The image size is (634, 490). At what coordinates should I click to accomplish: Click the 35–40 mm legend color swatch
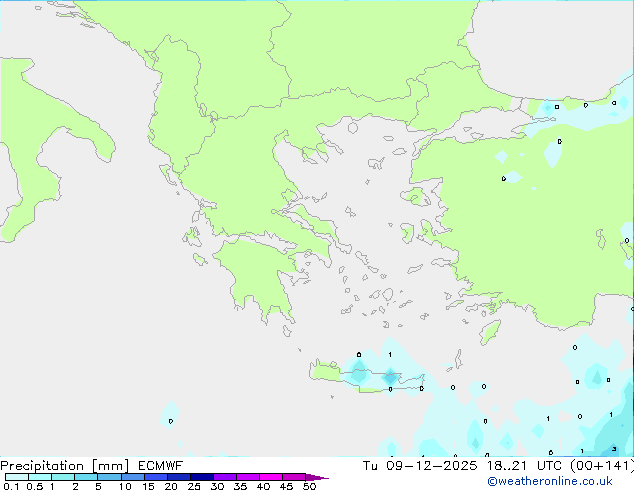(x=247, y=477)
